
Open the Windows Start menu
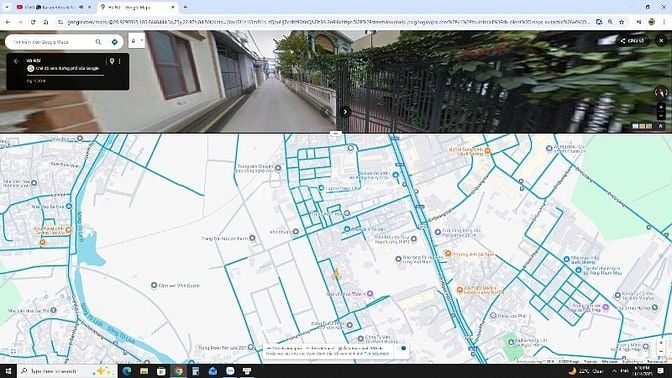pyautogui.click(x=8, y=371)
